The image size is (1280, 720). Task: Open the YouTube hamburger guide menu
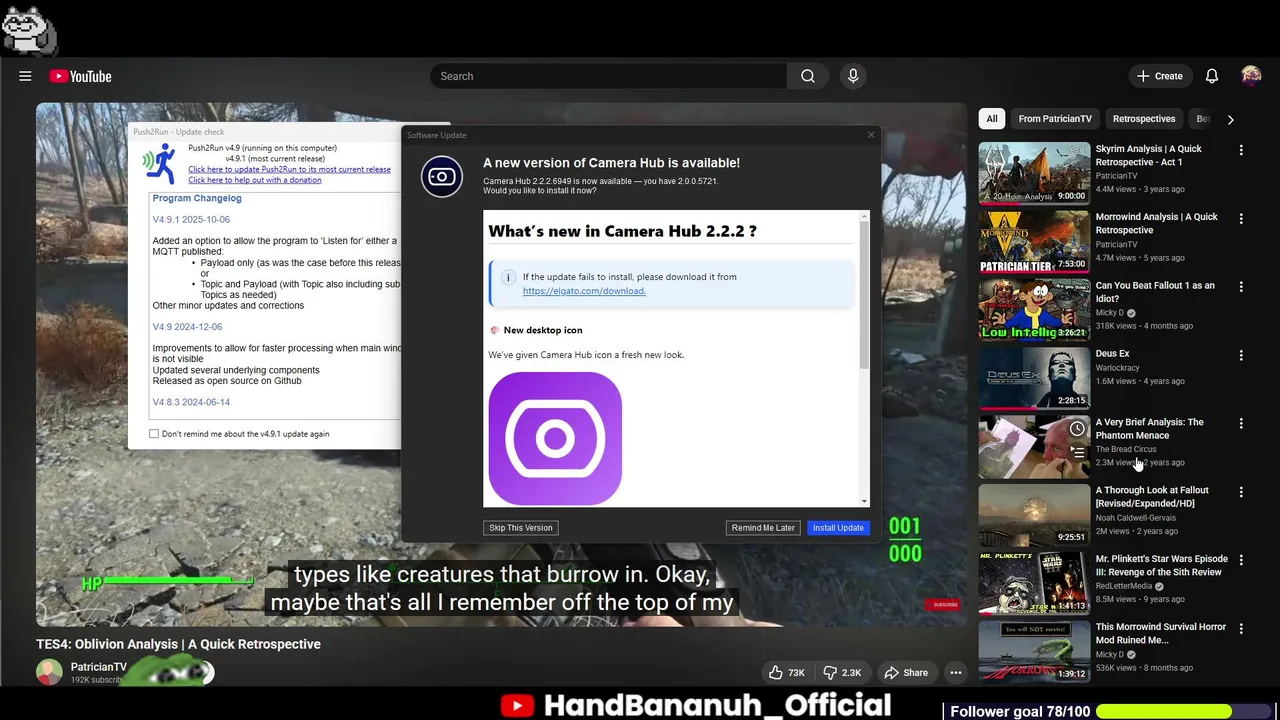(x=25, y=76)
